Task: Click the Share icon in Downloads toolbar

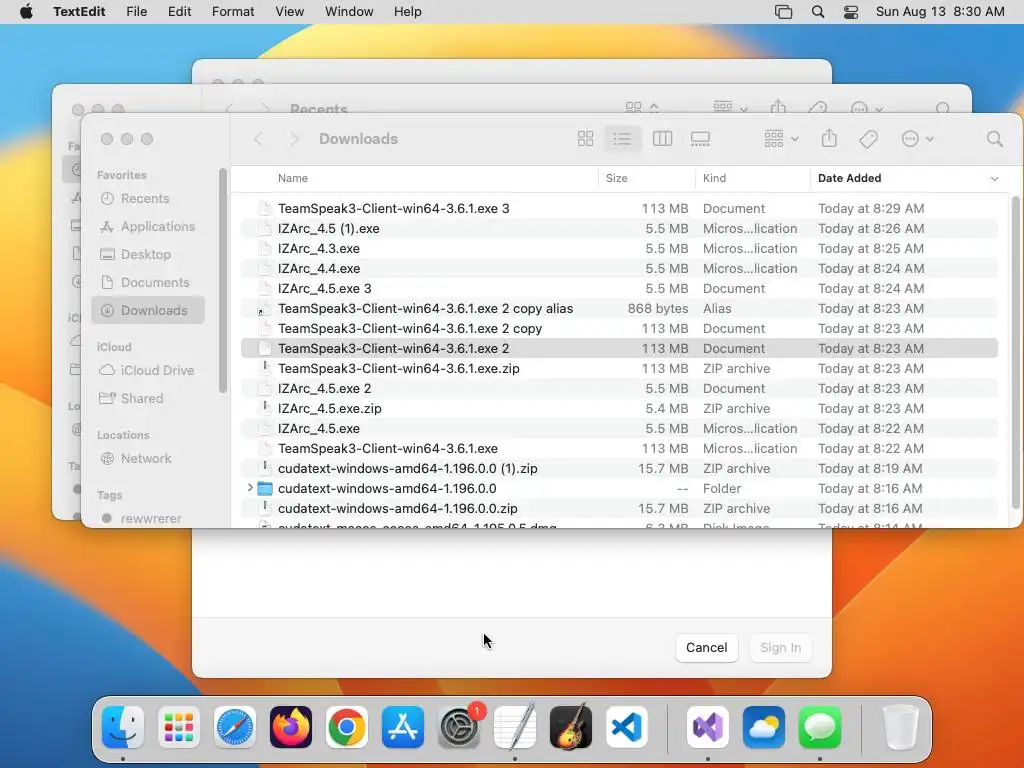Action: [829, 138]
